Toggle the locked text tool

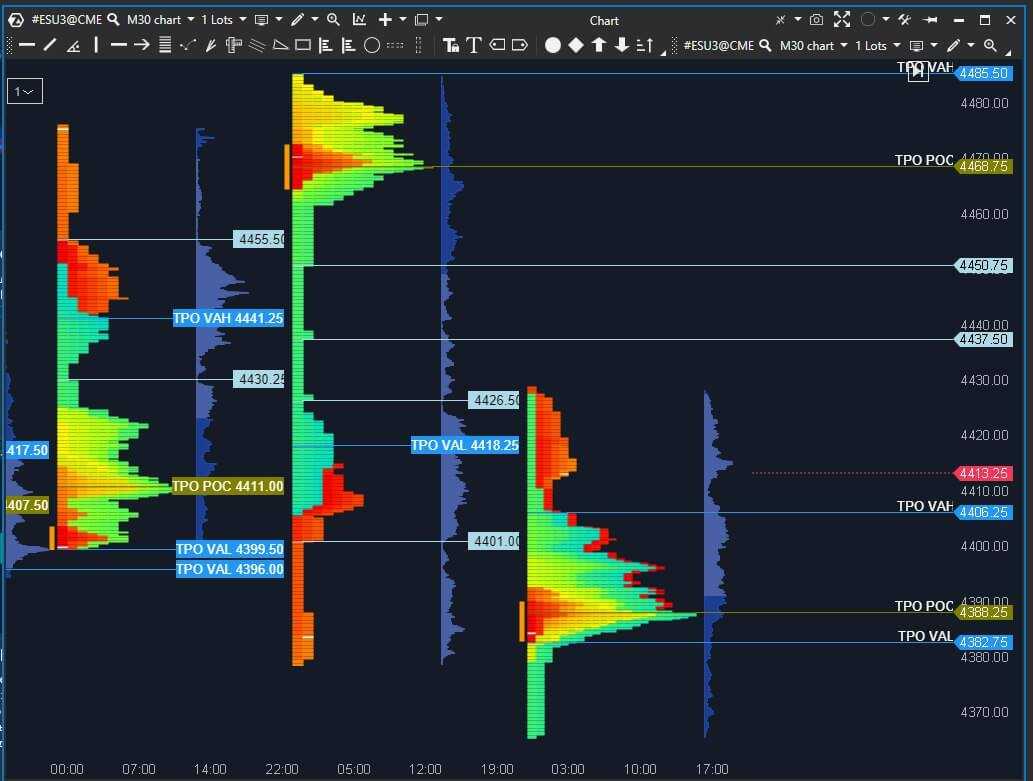[x=451, y=45]
